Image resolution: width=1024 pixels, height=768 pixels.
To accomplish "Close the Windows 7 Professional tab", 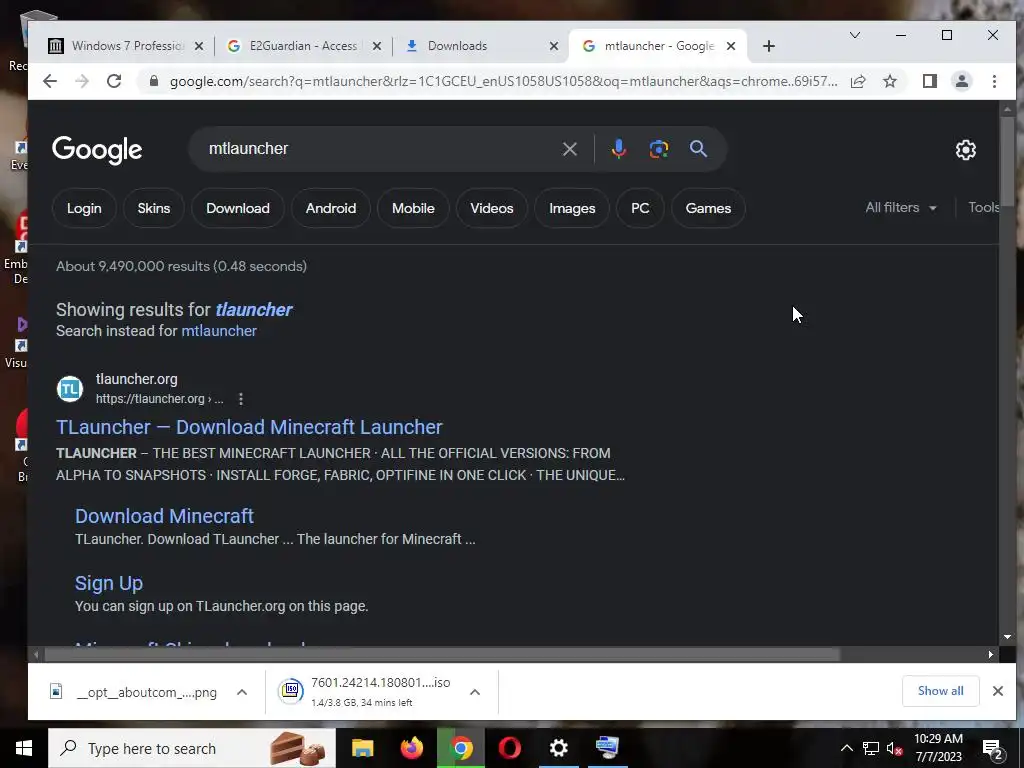I will tap(199, 46).
